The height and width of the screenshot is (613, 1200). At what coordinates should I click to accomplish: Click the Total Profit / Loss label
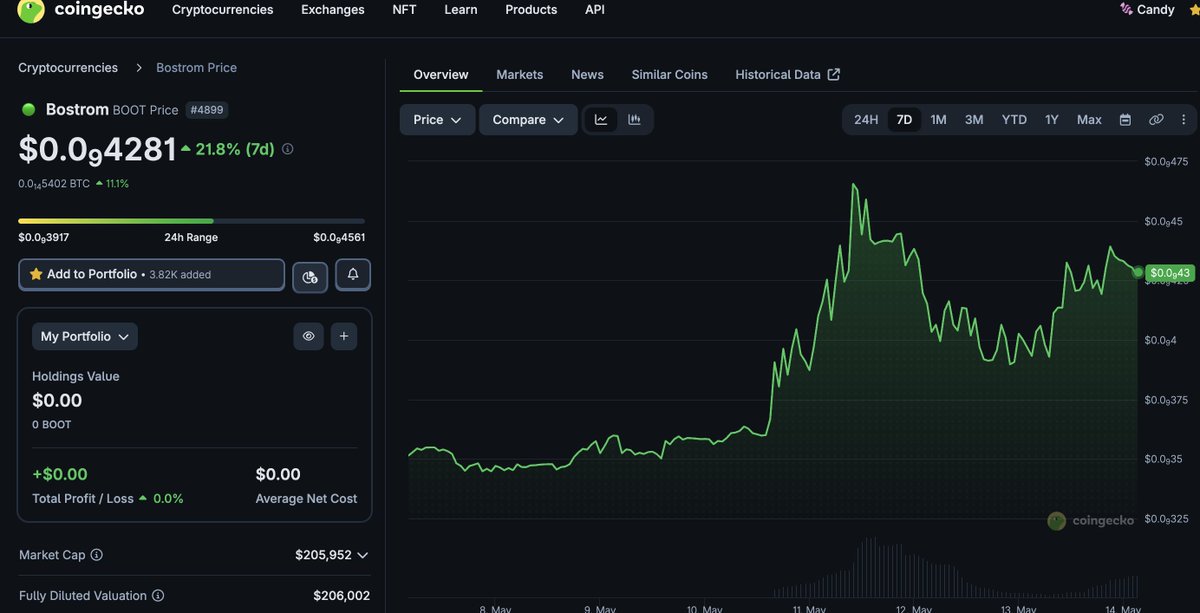coord(82,499)
